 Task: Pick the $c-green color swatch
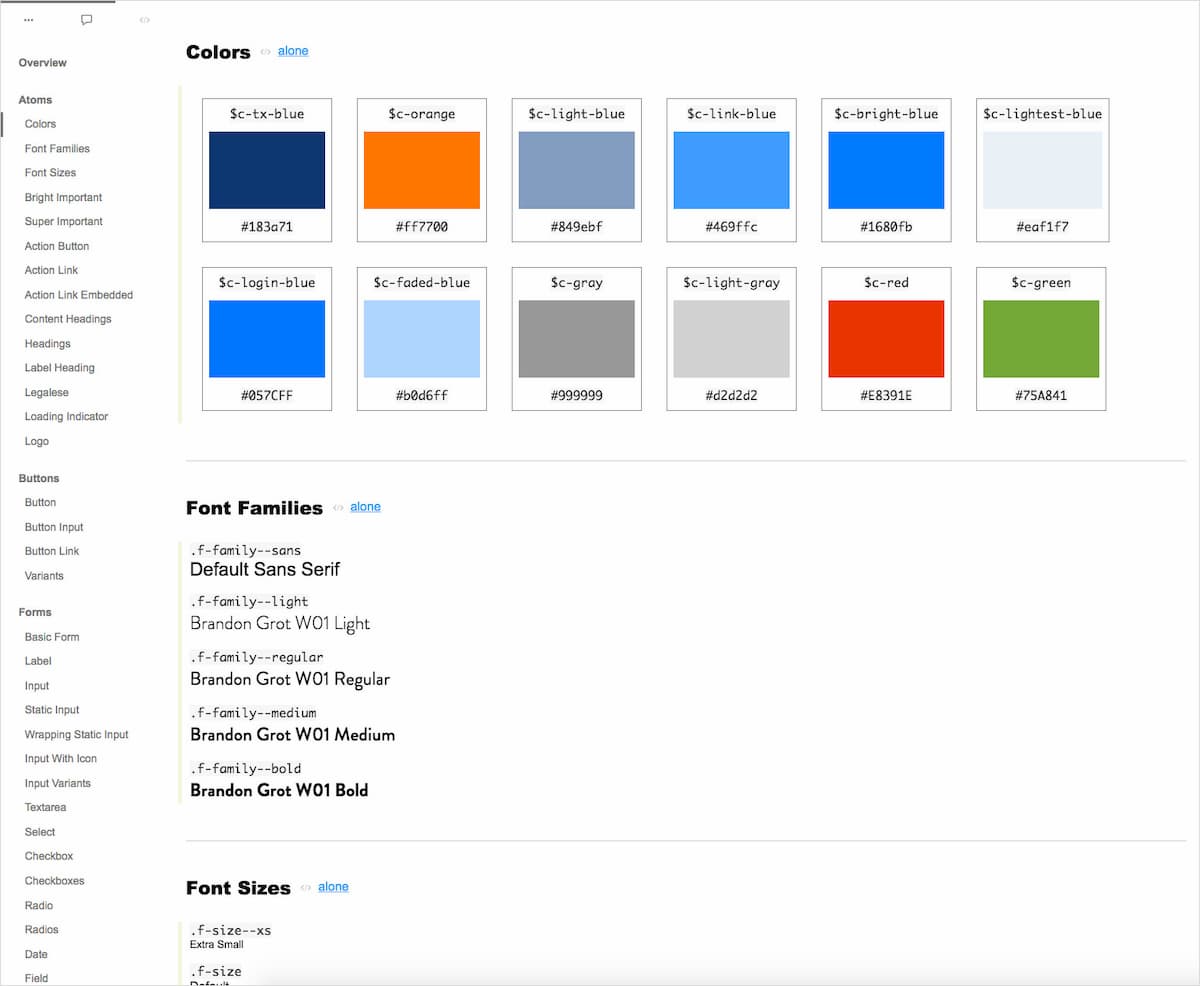(1041, 339)
